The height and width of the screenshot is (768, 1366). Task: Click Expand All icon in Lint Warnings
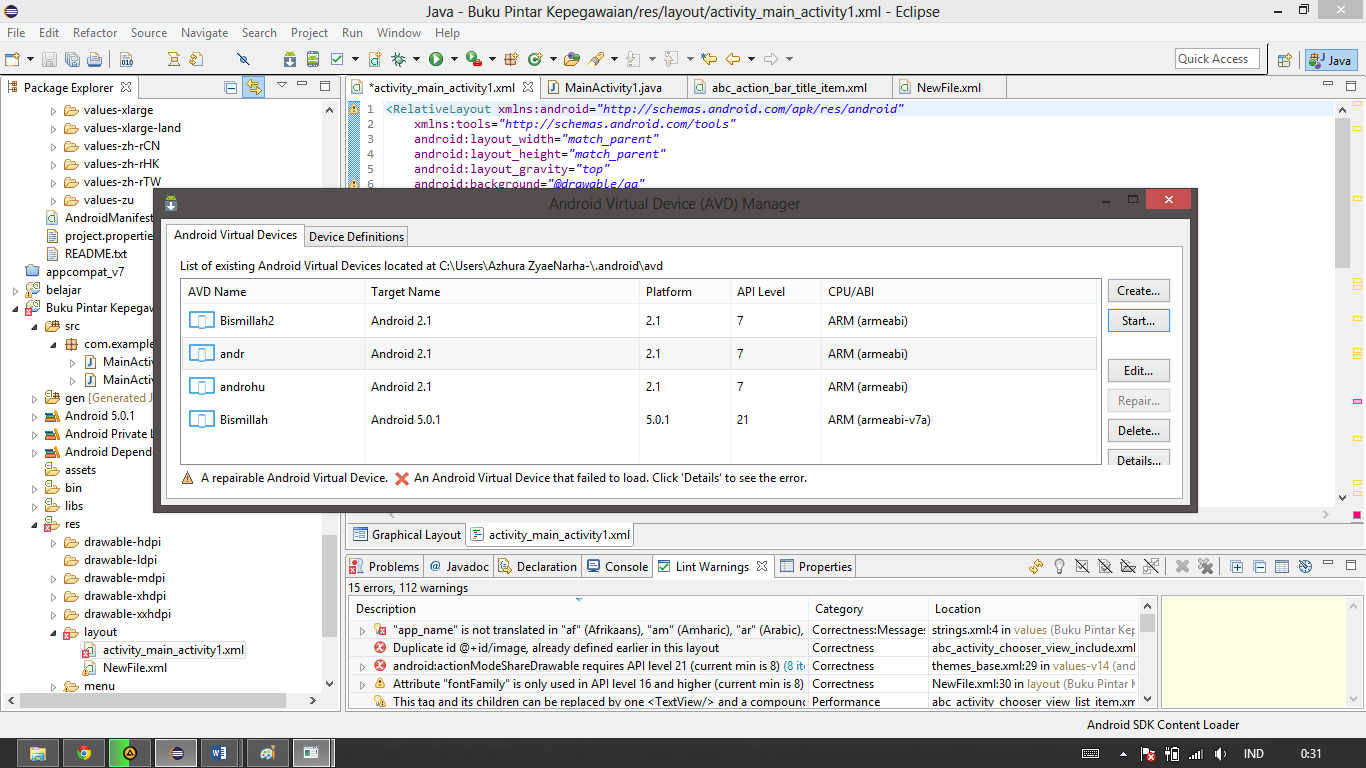click(x=1237, y=566)
